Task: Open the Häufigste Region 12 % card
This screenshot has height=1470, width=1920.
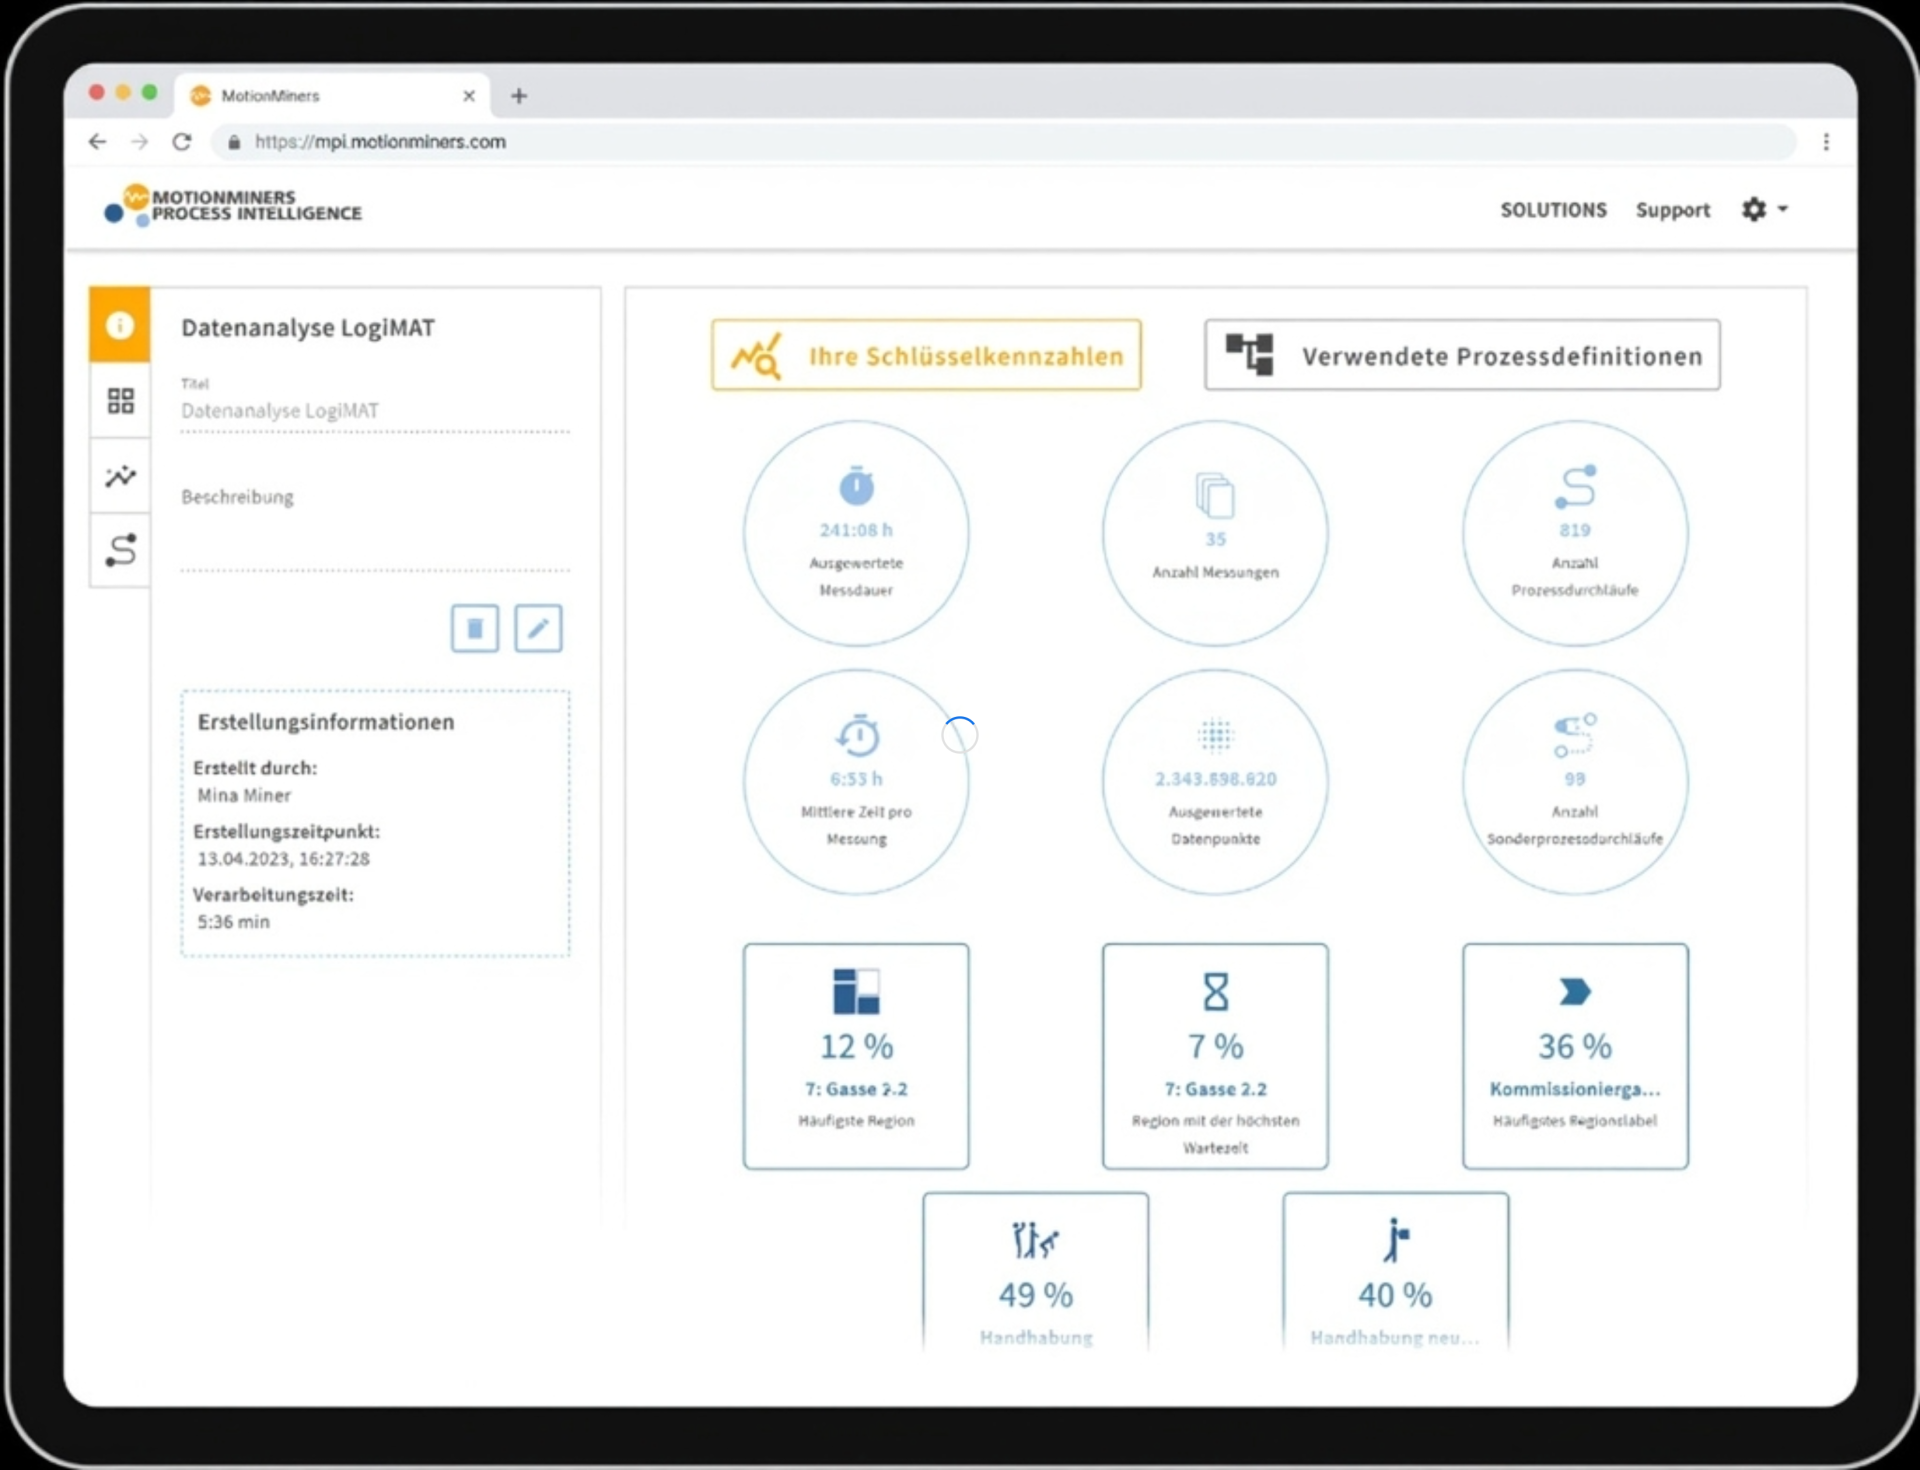Action: (856, 1056)
